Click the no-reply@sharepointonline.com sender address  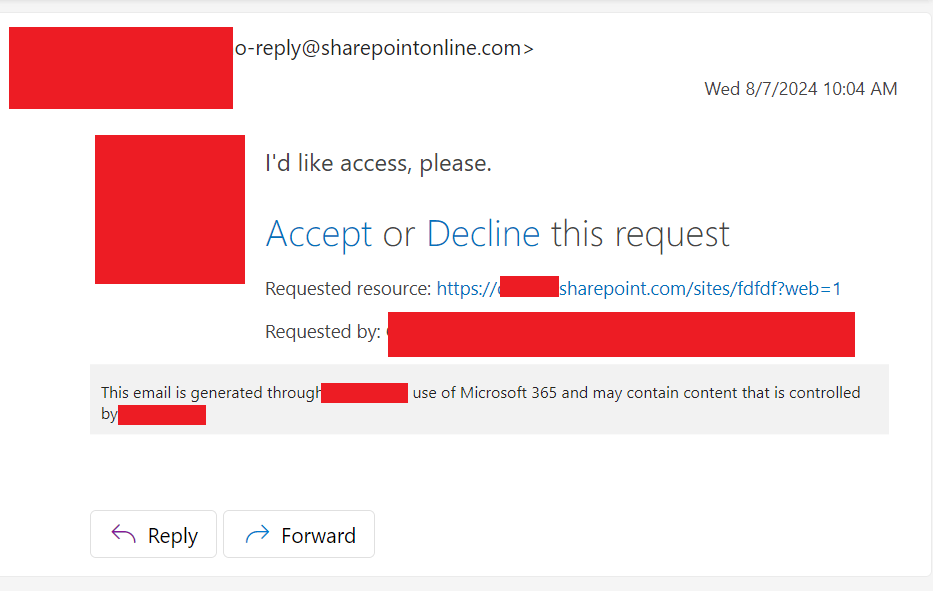pyautogui.click(x=384, y=48)
